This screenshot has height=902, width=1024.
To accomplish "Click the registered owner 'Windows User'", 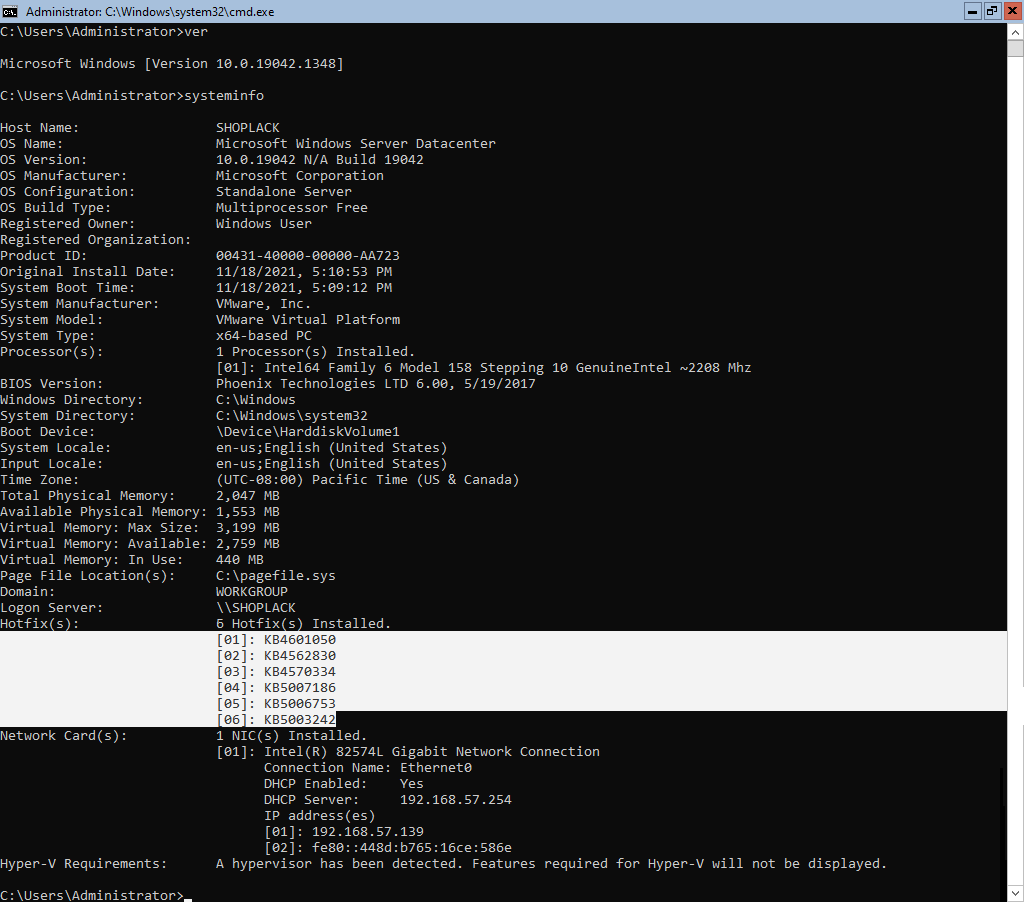I will [264, 224].
